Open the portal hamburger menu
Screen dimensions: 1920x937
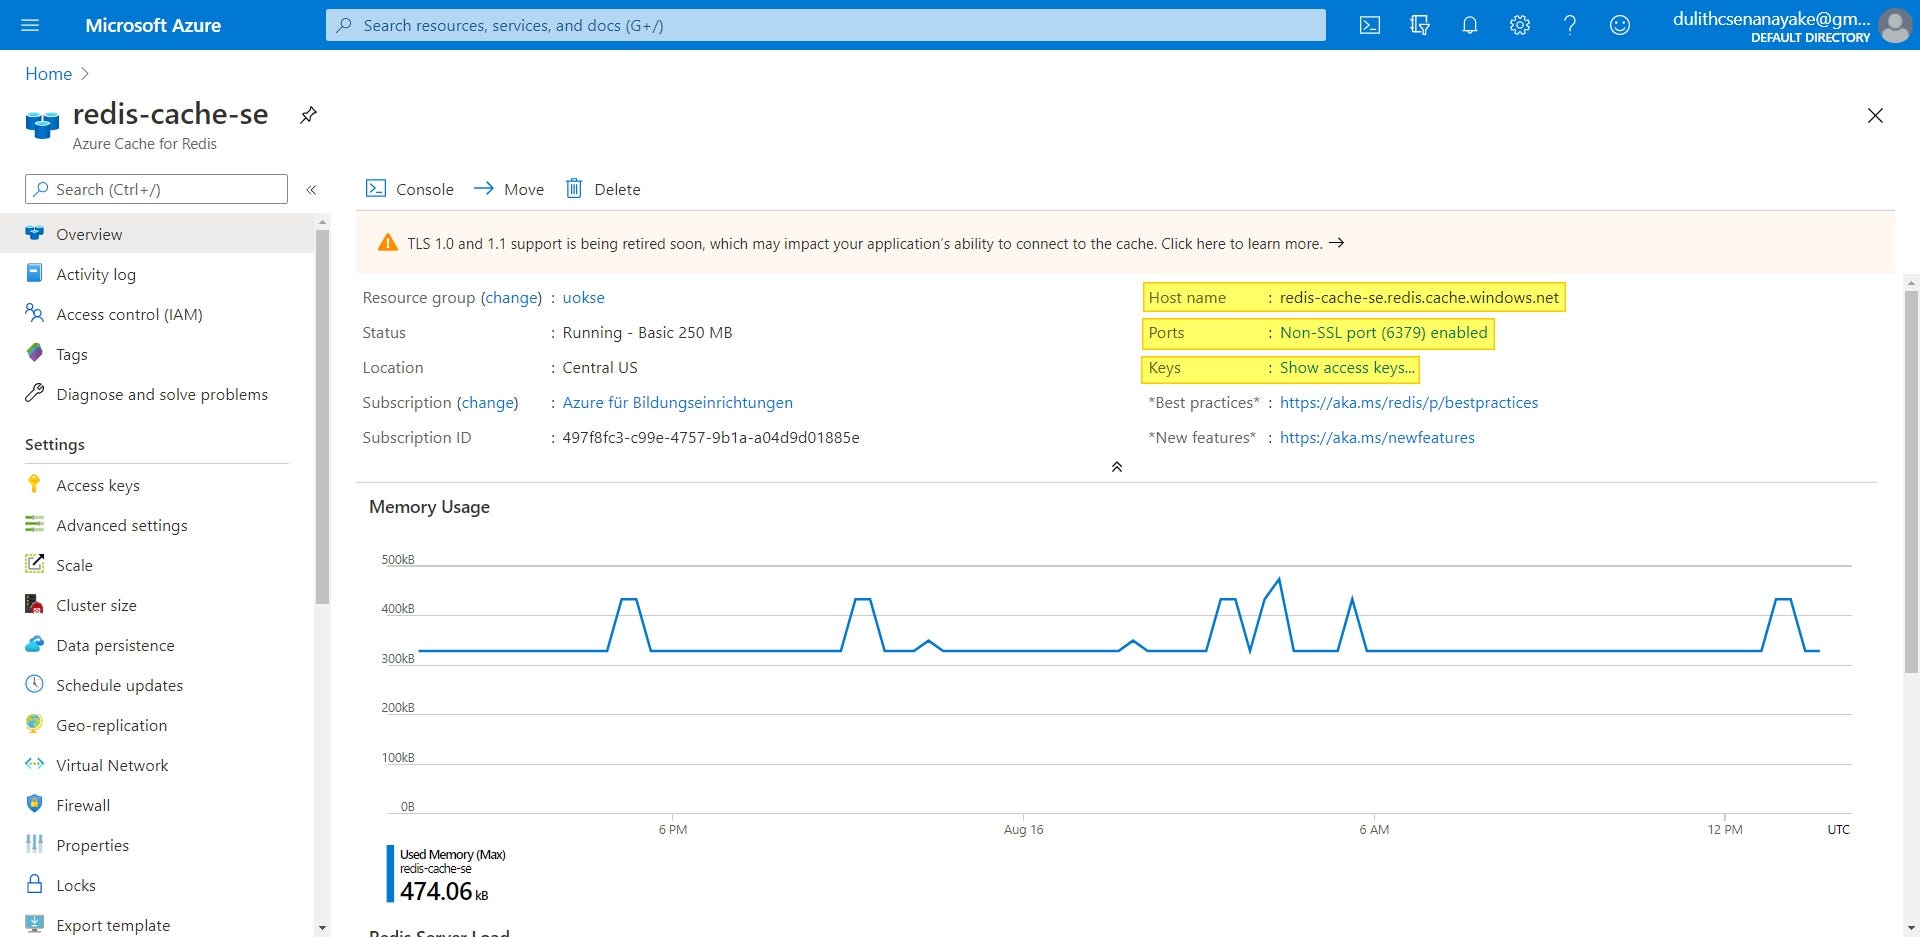coord(30,25)
